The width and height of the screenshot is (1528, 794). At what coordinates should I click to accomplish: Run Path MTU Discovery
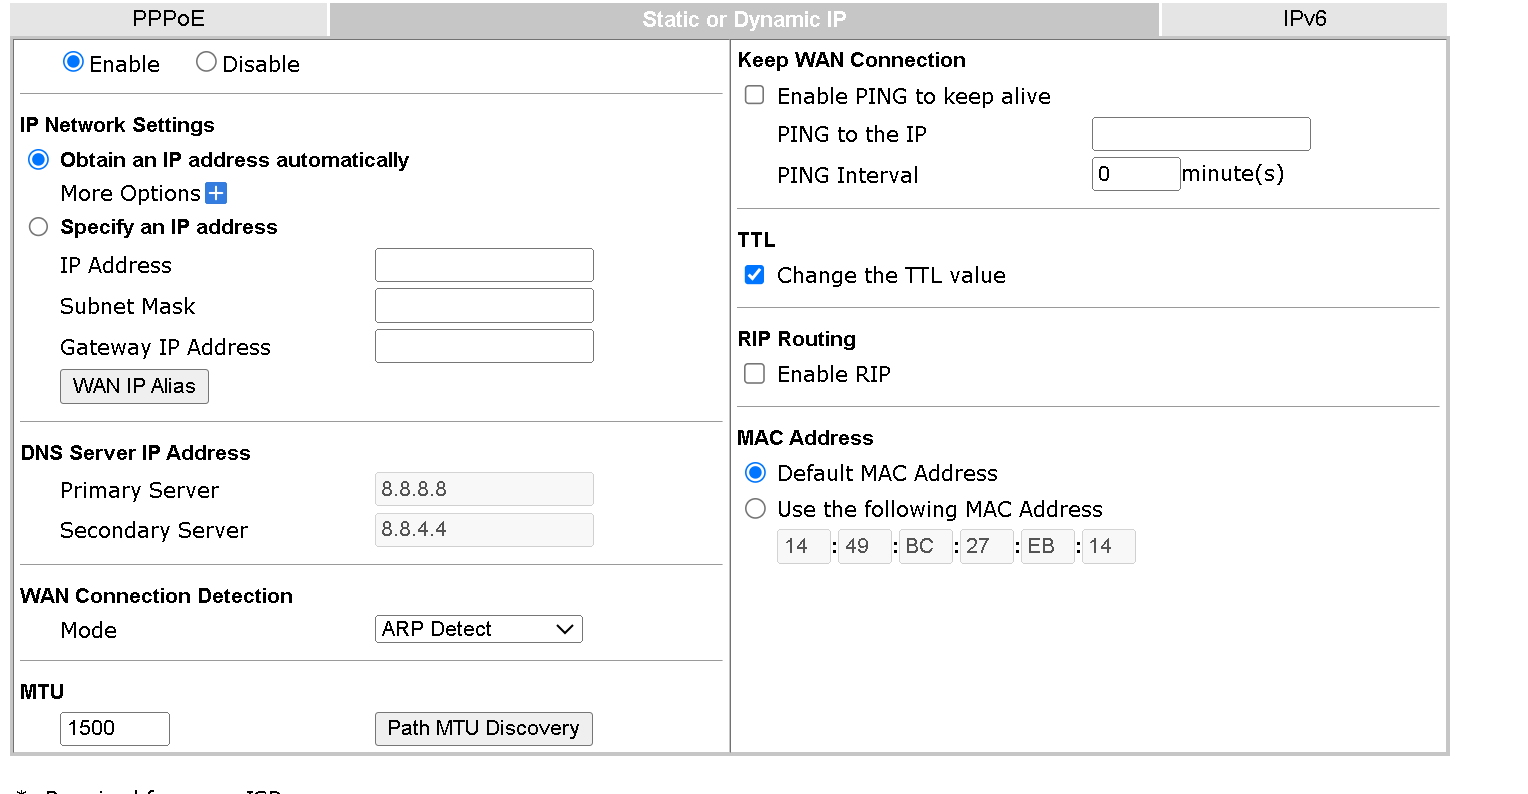tap(483, 728)
